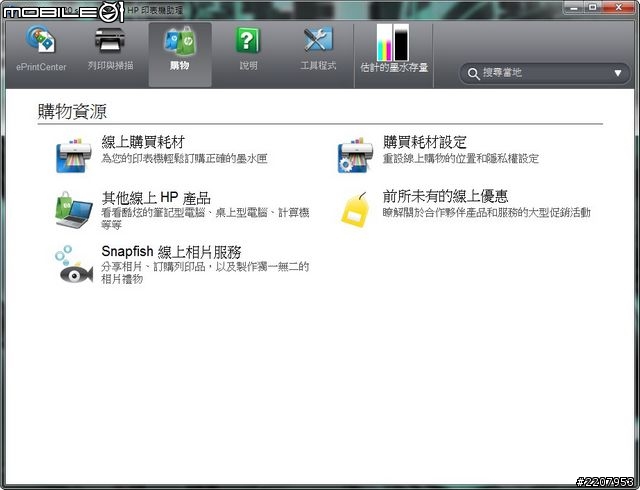Expand the search scope dropdown arrow

point(618,73)
